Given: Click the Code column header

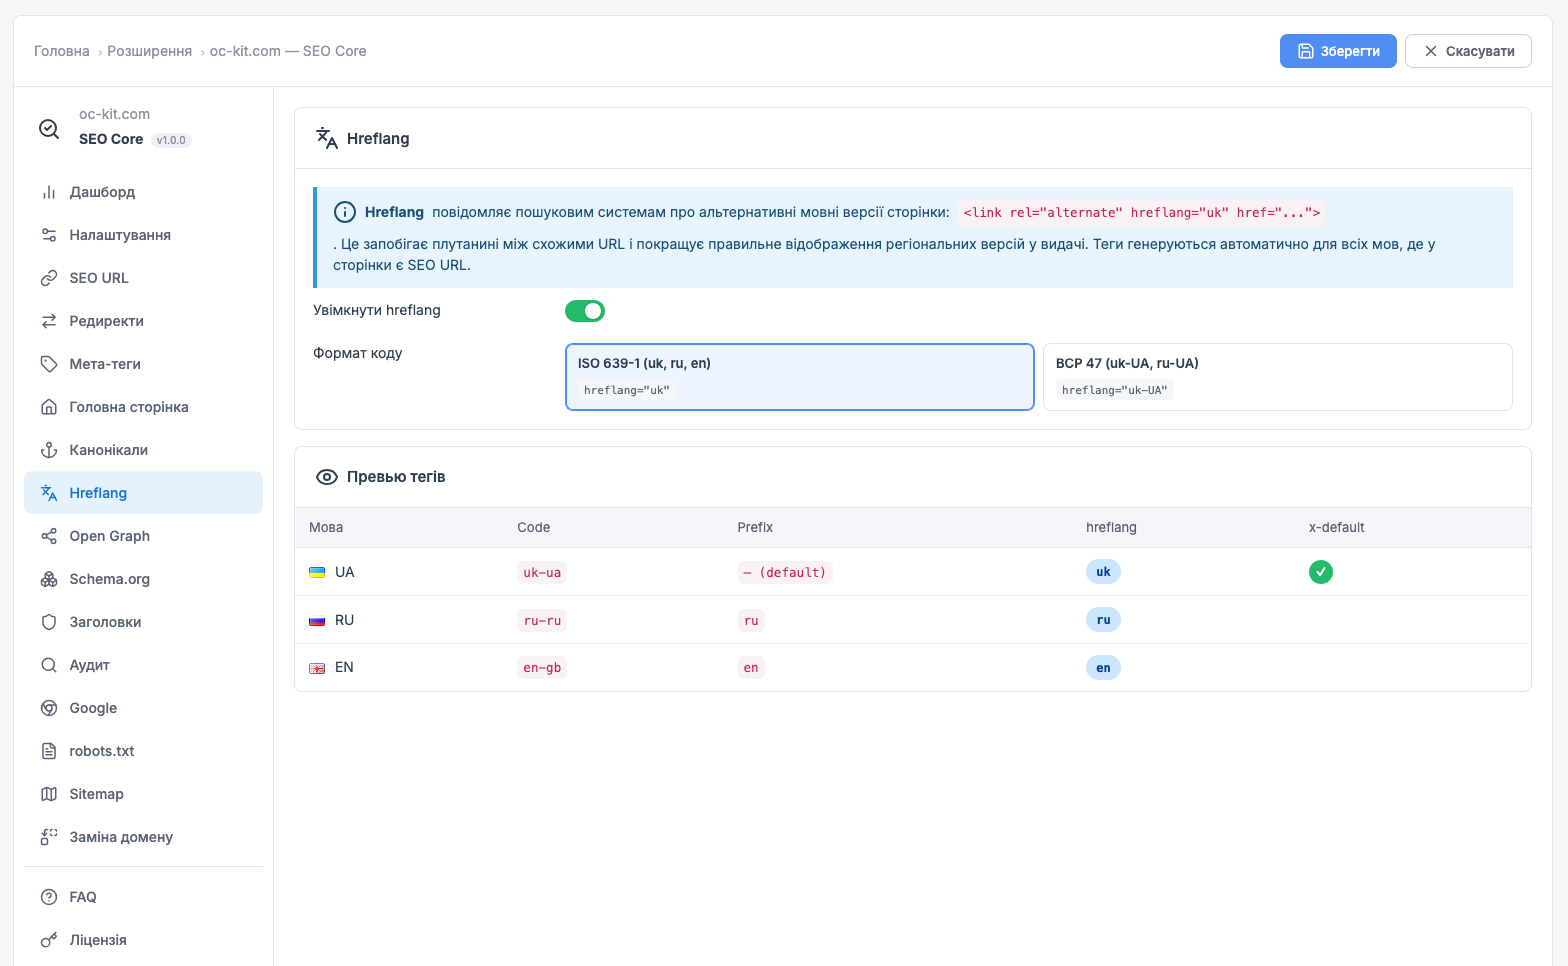Looking at the screenshot, I should coord(534,527).
